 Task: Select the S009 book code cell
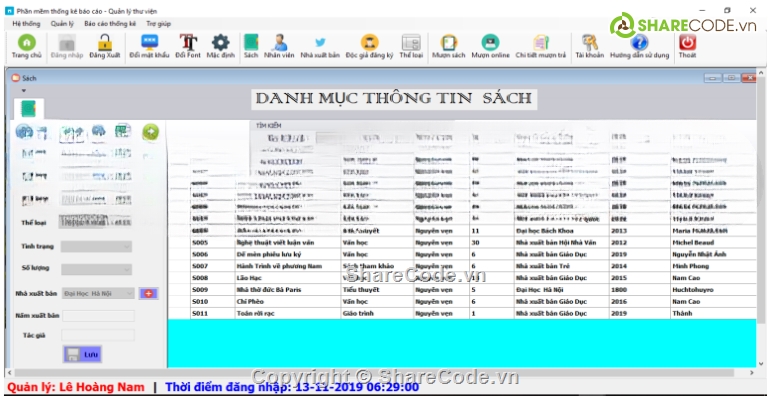[213, 290]
